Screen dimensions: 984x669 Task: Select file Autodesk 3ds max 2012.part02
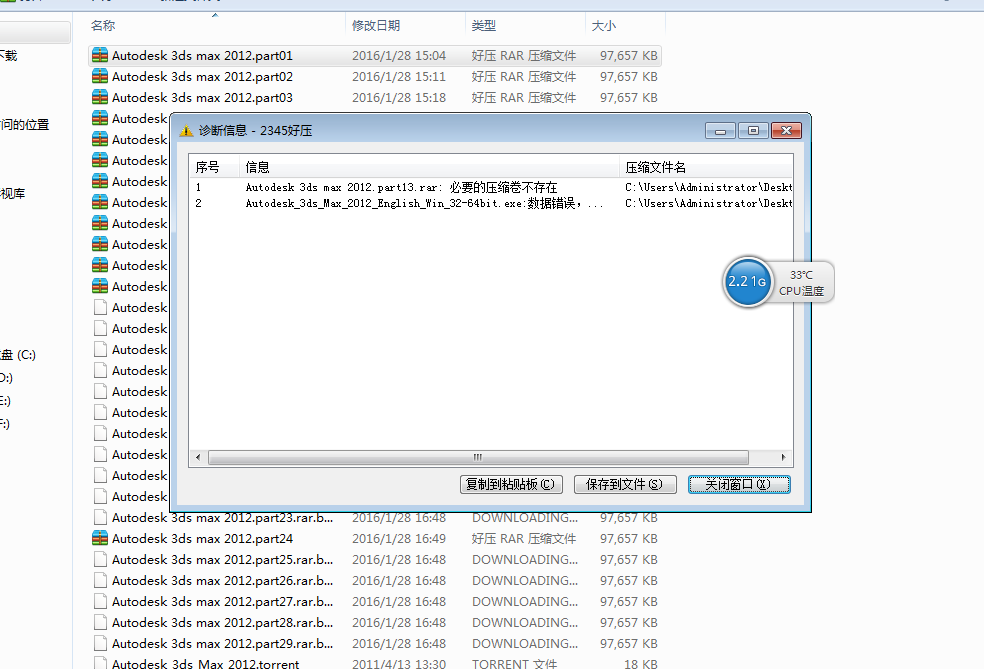(375, 77)
